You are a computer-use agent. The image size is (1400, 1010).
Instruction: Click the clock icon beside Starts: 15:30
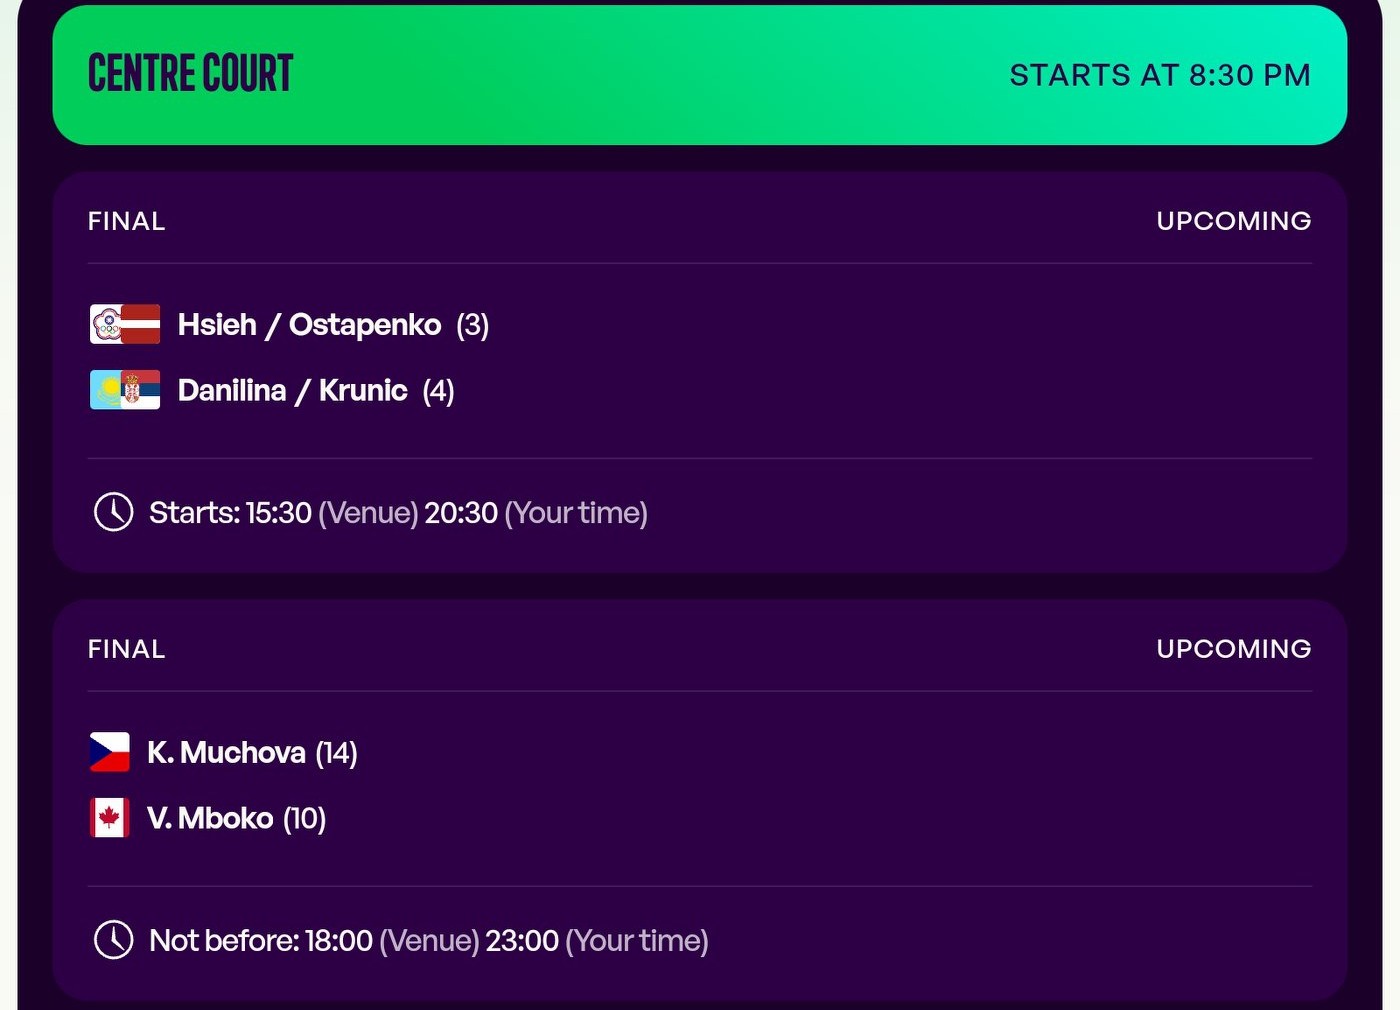coord(114,512)
